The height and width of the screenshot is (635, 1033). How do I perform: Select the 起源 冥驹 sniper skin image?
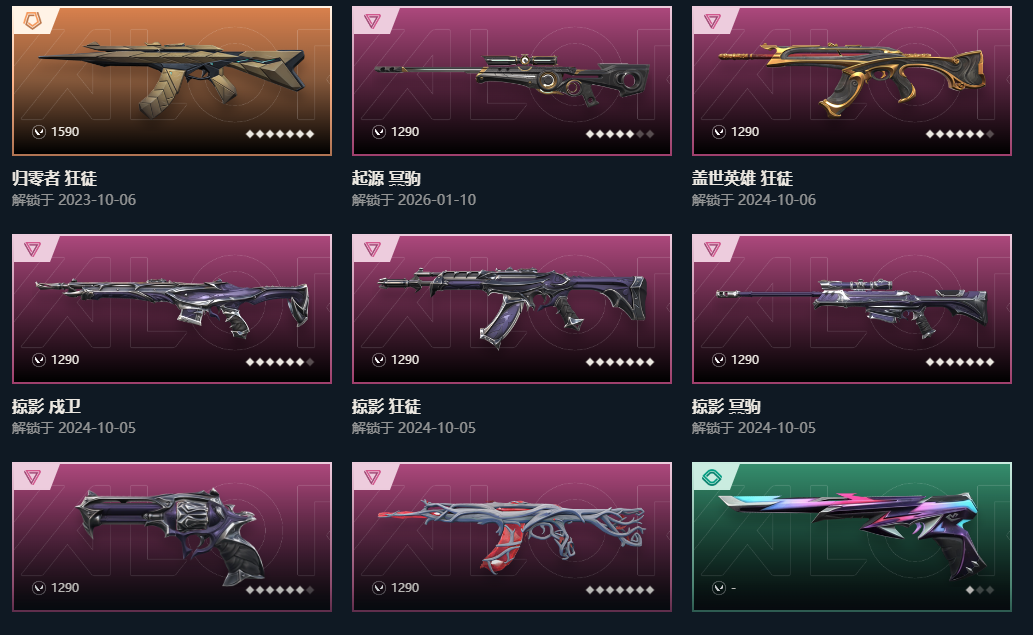512,80
